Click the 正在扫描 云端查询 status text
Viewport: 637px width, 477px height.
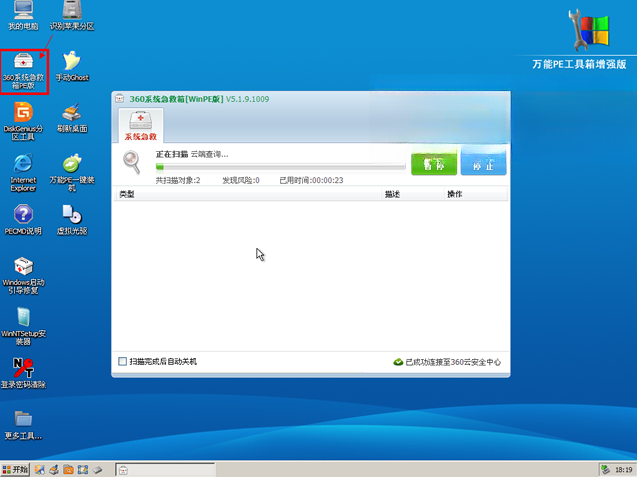[192, 154]
